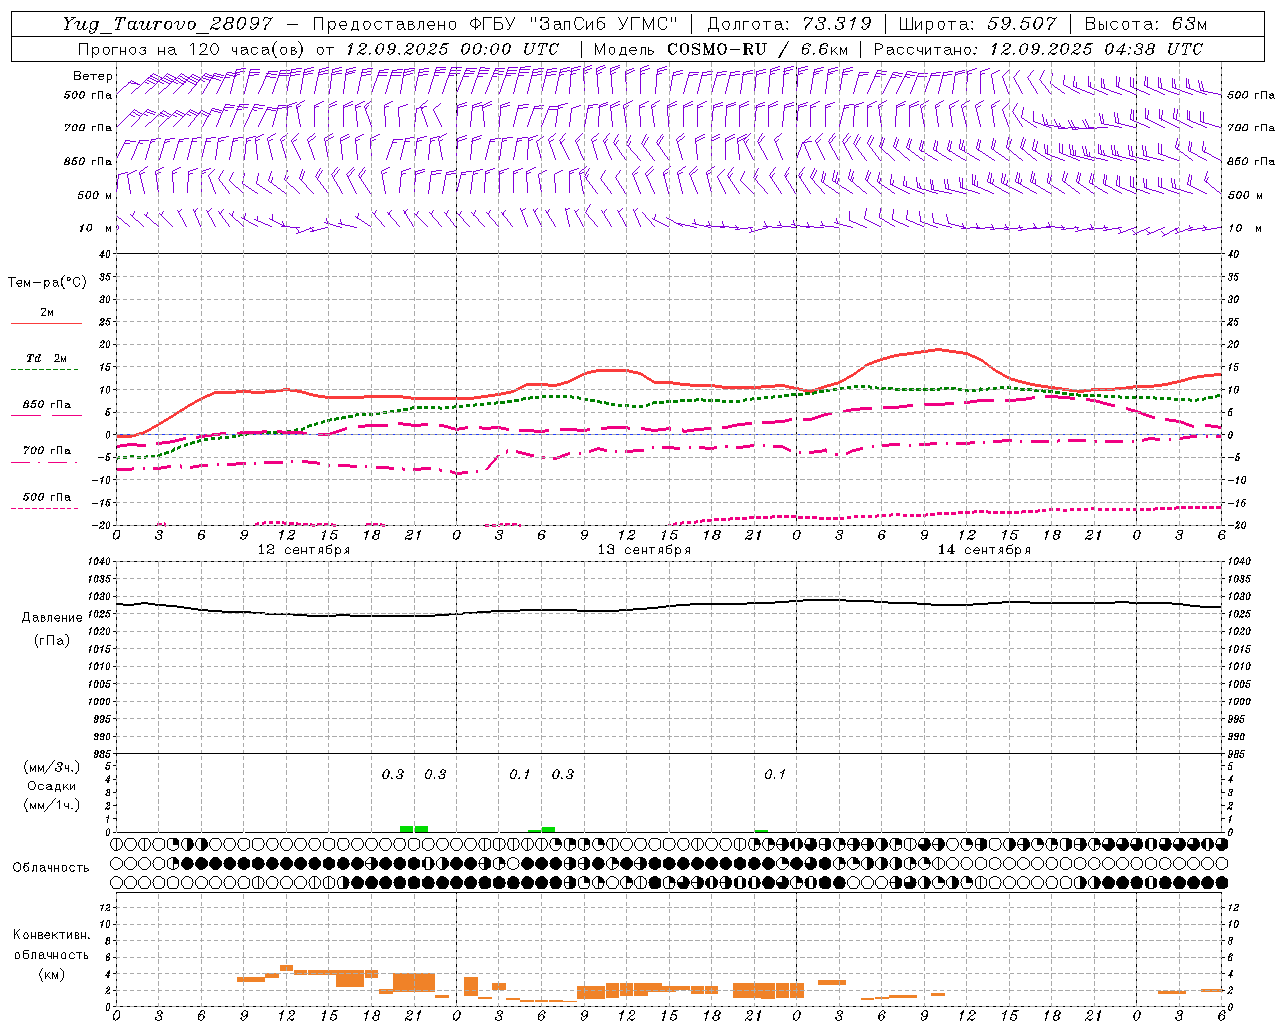Click the "(км)" unit label under convective cloudiness
This screenshot has height=1024, width=1280.
(x=51, y=974)
